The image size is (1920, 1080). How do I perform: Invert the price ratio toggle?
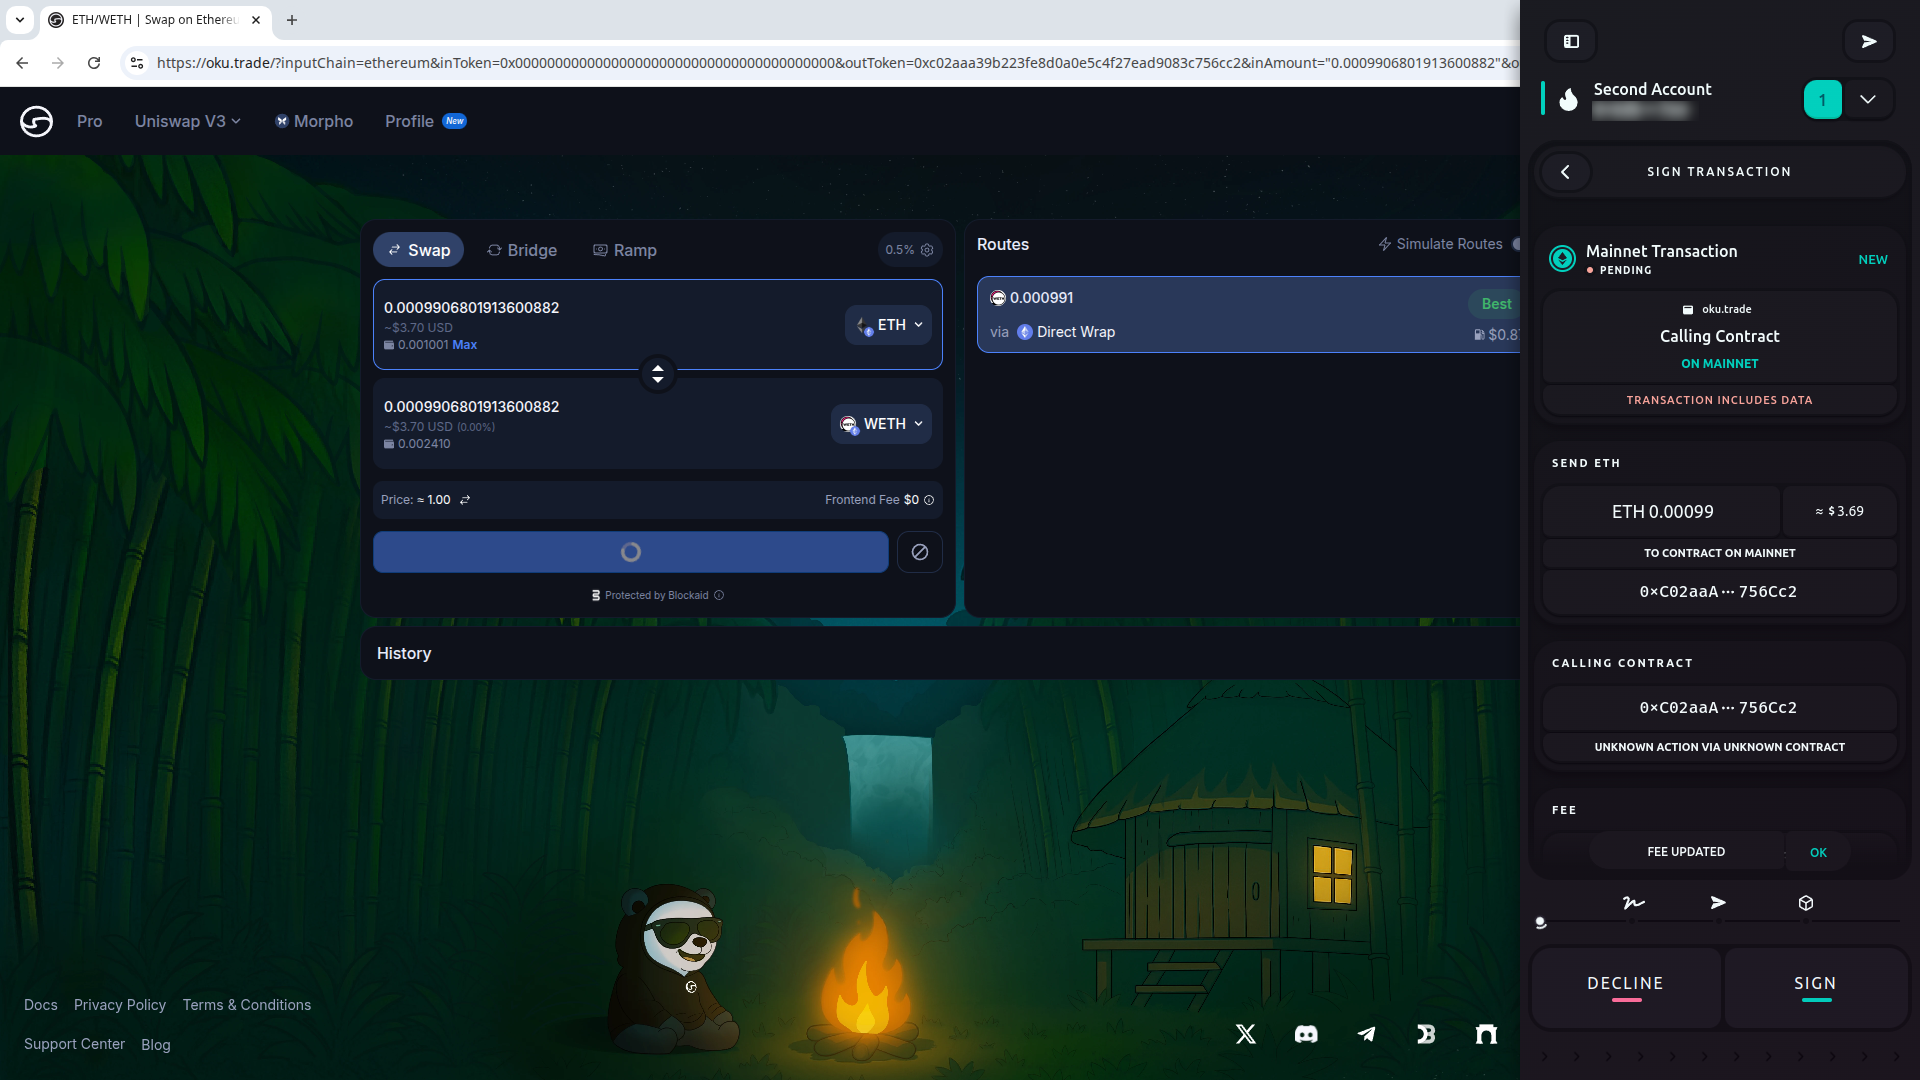[x=465, y=500]
